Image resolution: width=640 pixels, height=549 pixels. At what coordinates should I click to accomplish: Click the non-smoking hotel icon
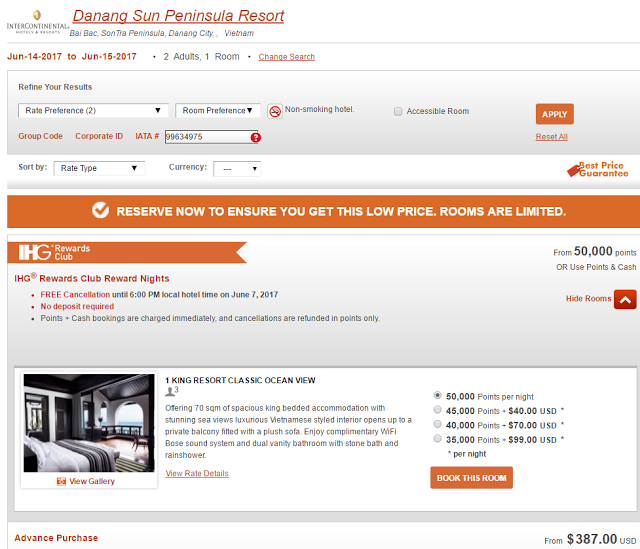275,111
